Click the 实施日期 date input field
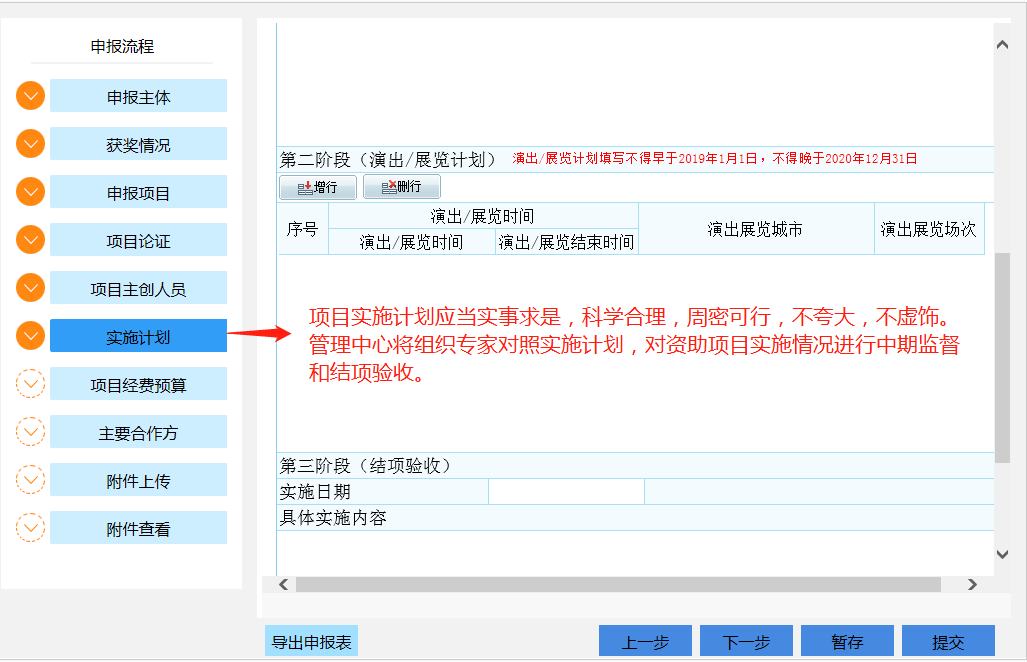The height and width of the screenshot is (662, 1027). point(565,491)
